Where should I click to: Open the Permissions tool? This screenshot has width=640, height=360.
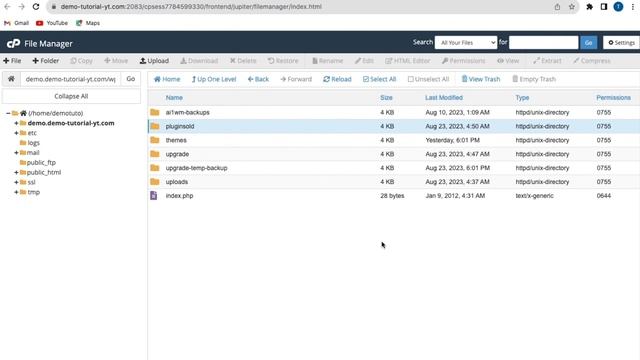point(463,61)
